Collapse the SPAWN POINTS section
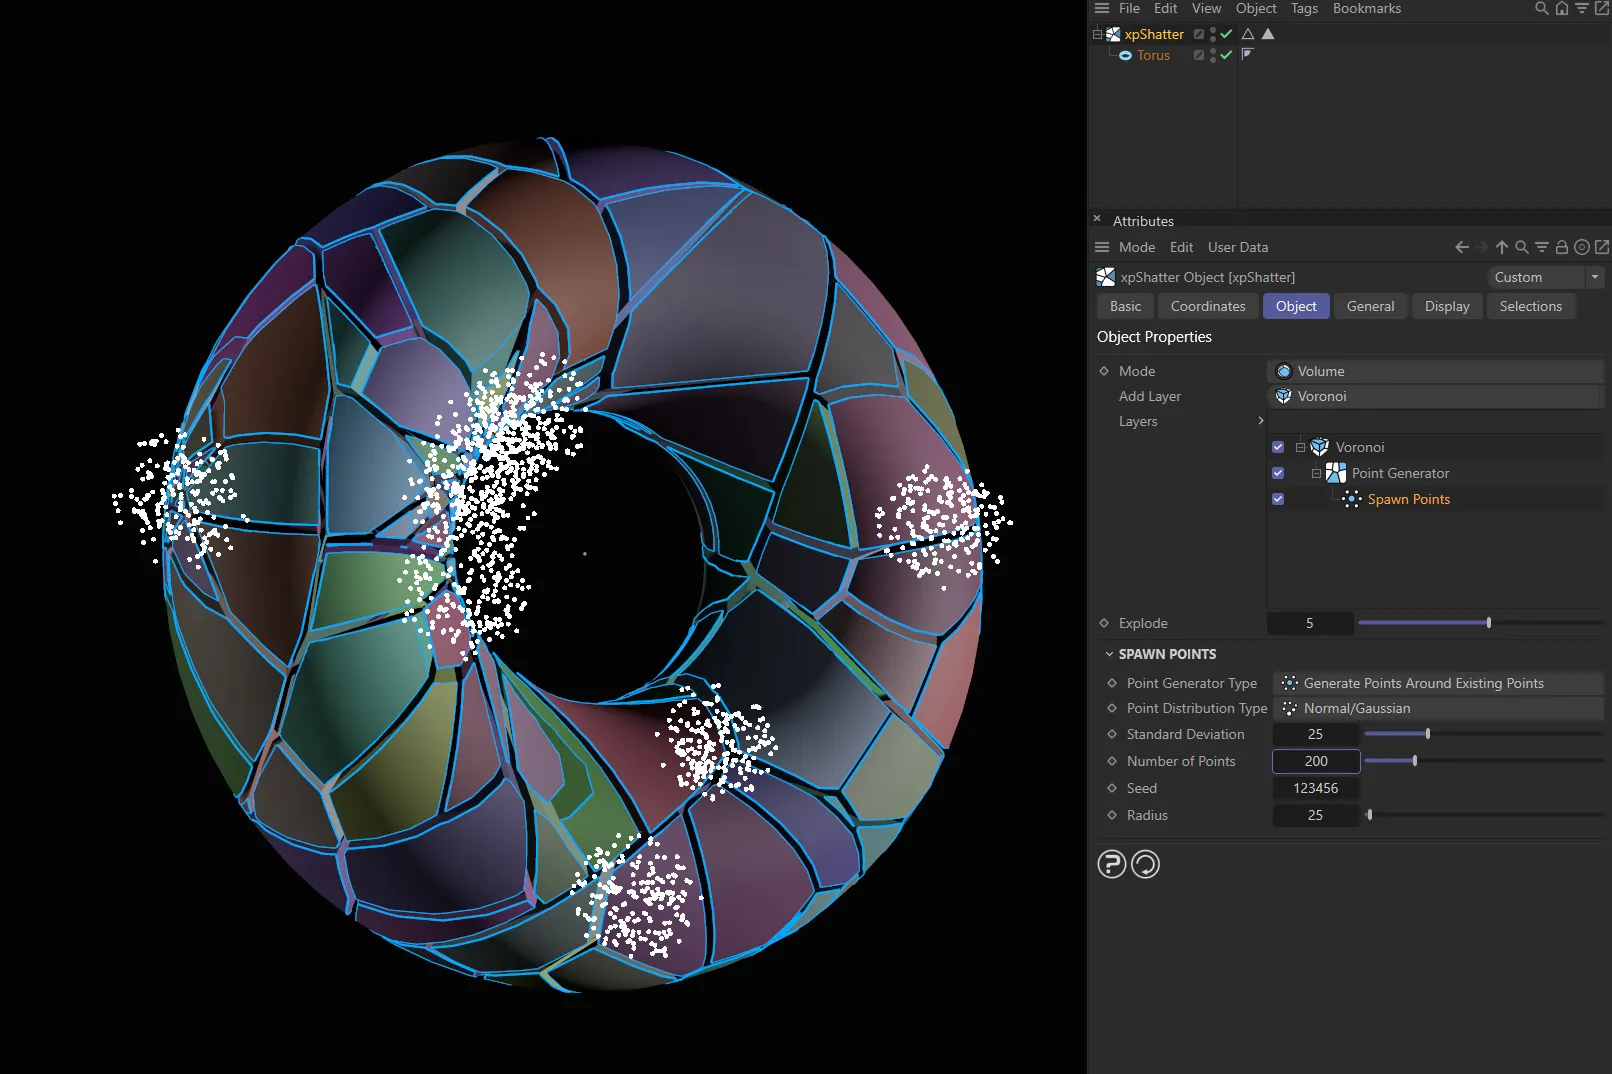Image resolution: width=1612 pixels, height=1074 pixels. [x=1109, y=654]
